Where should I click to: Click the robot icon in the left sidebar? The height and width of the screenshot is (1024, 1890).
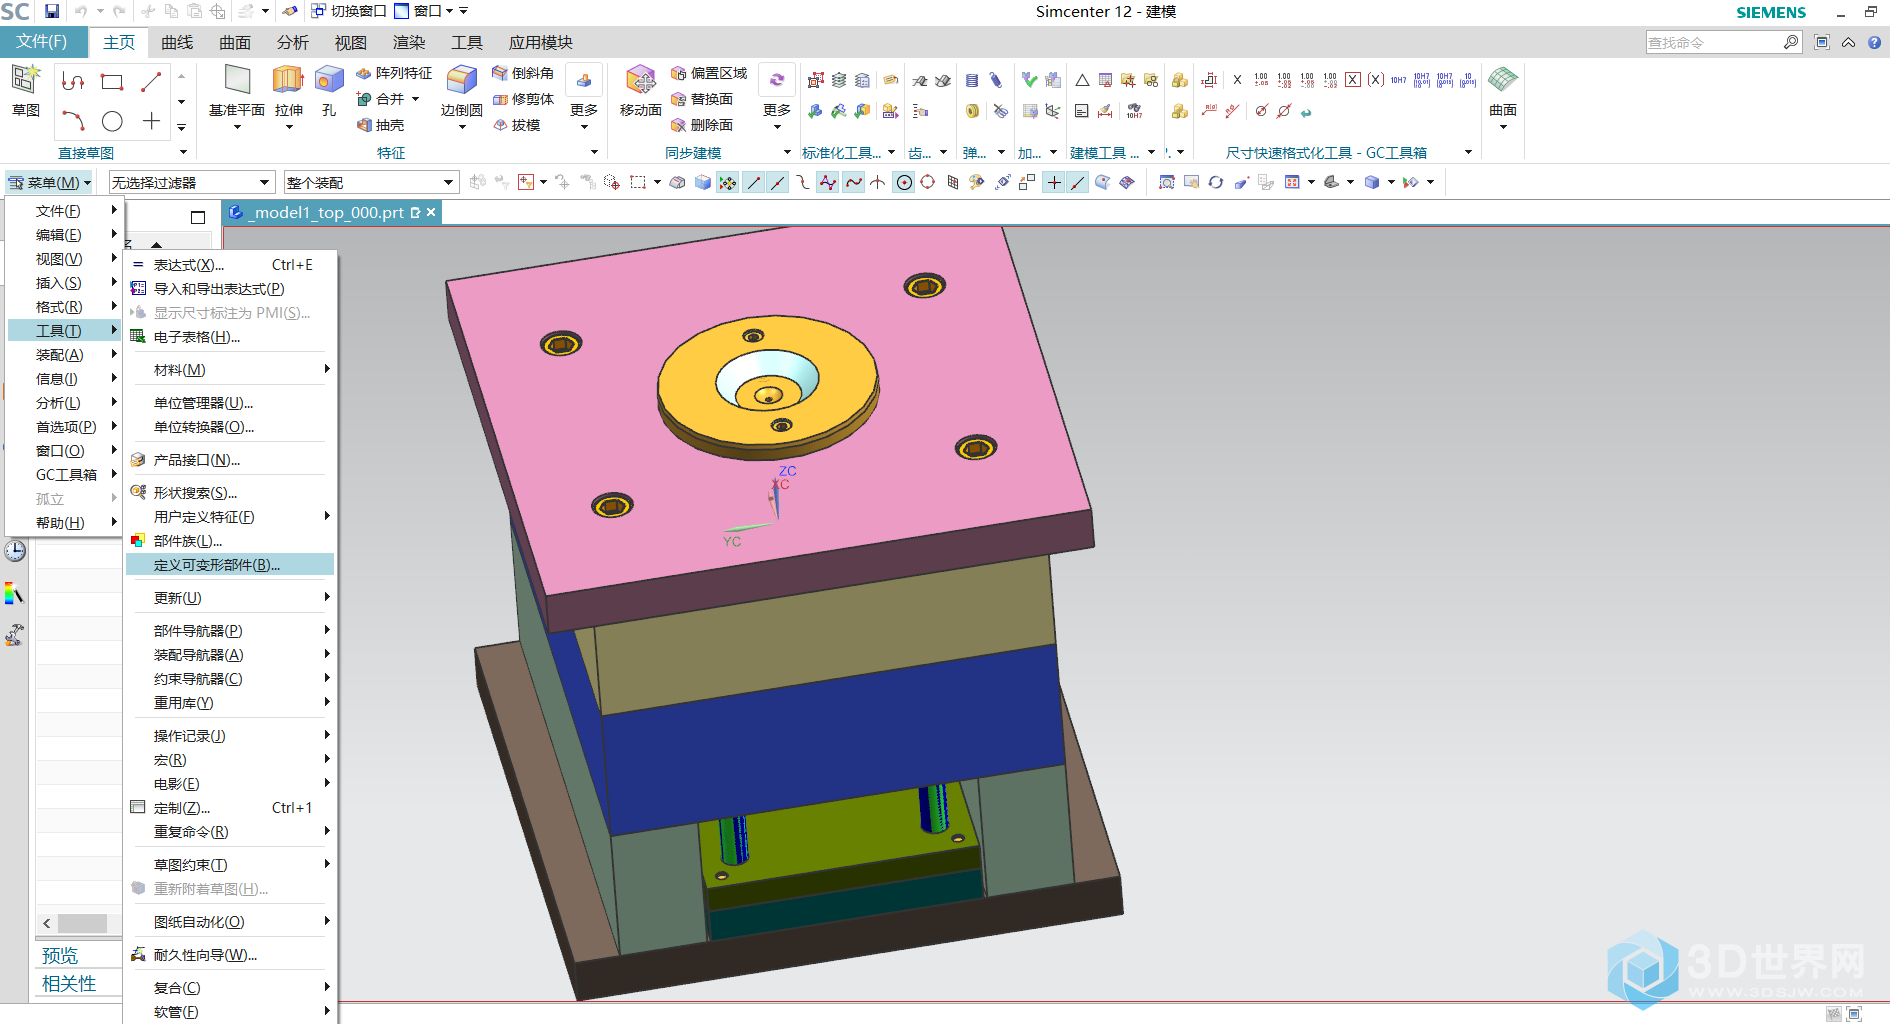coord(15,635)
